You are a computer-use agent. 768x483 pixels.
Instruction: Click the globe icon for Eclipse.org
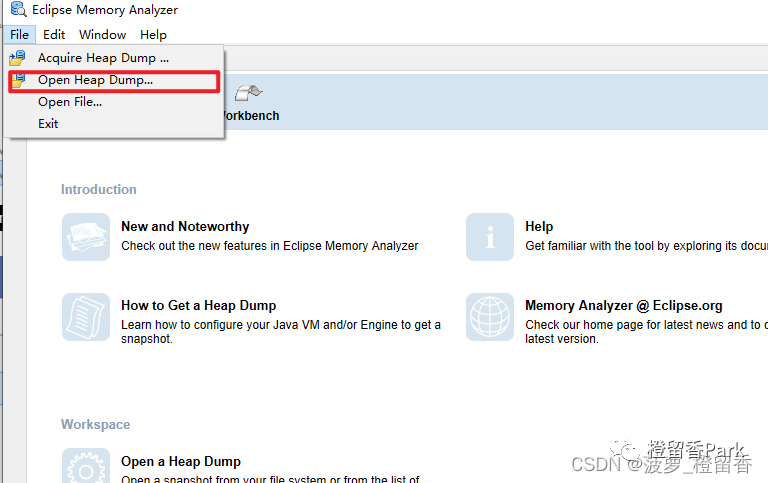[490, 317]
